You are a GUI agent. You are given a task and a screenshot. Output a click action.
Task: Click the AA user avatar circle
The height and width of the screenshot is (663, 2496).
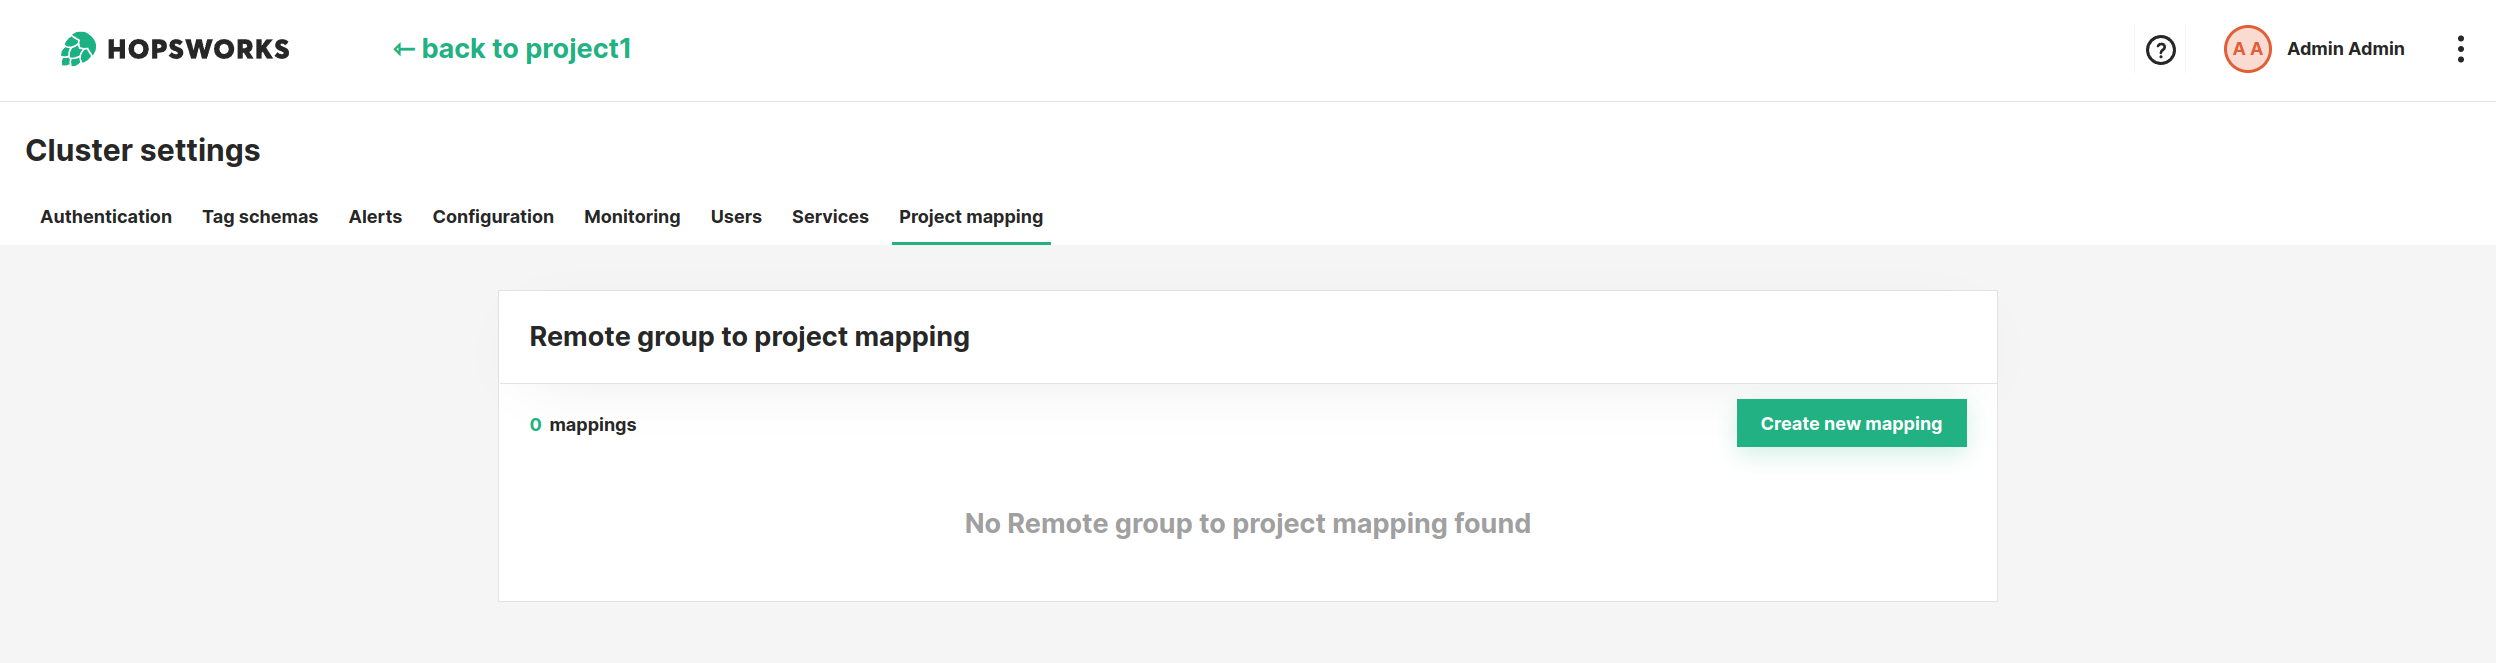pos(2247,49)
